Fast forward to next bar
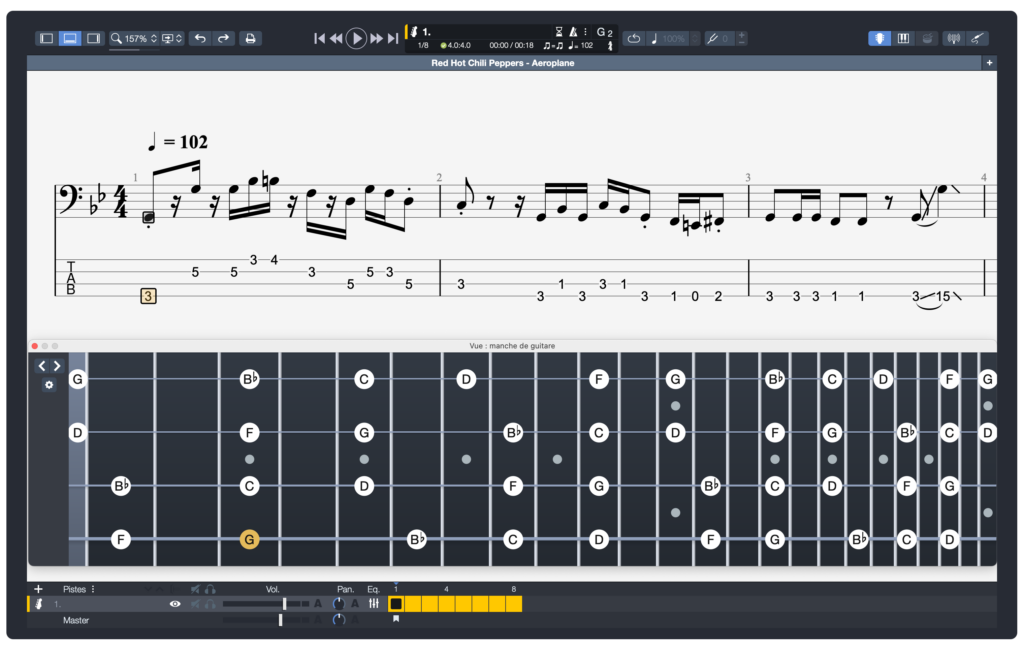Image resolution: width=1024 pixels, height=650 pixels. (376, 39)
